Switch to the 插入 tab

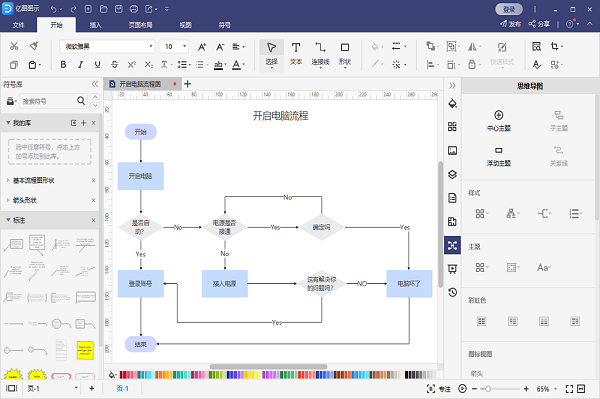[x=95, y=25]
